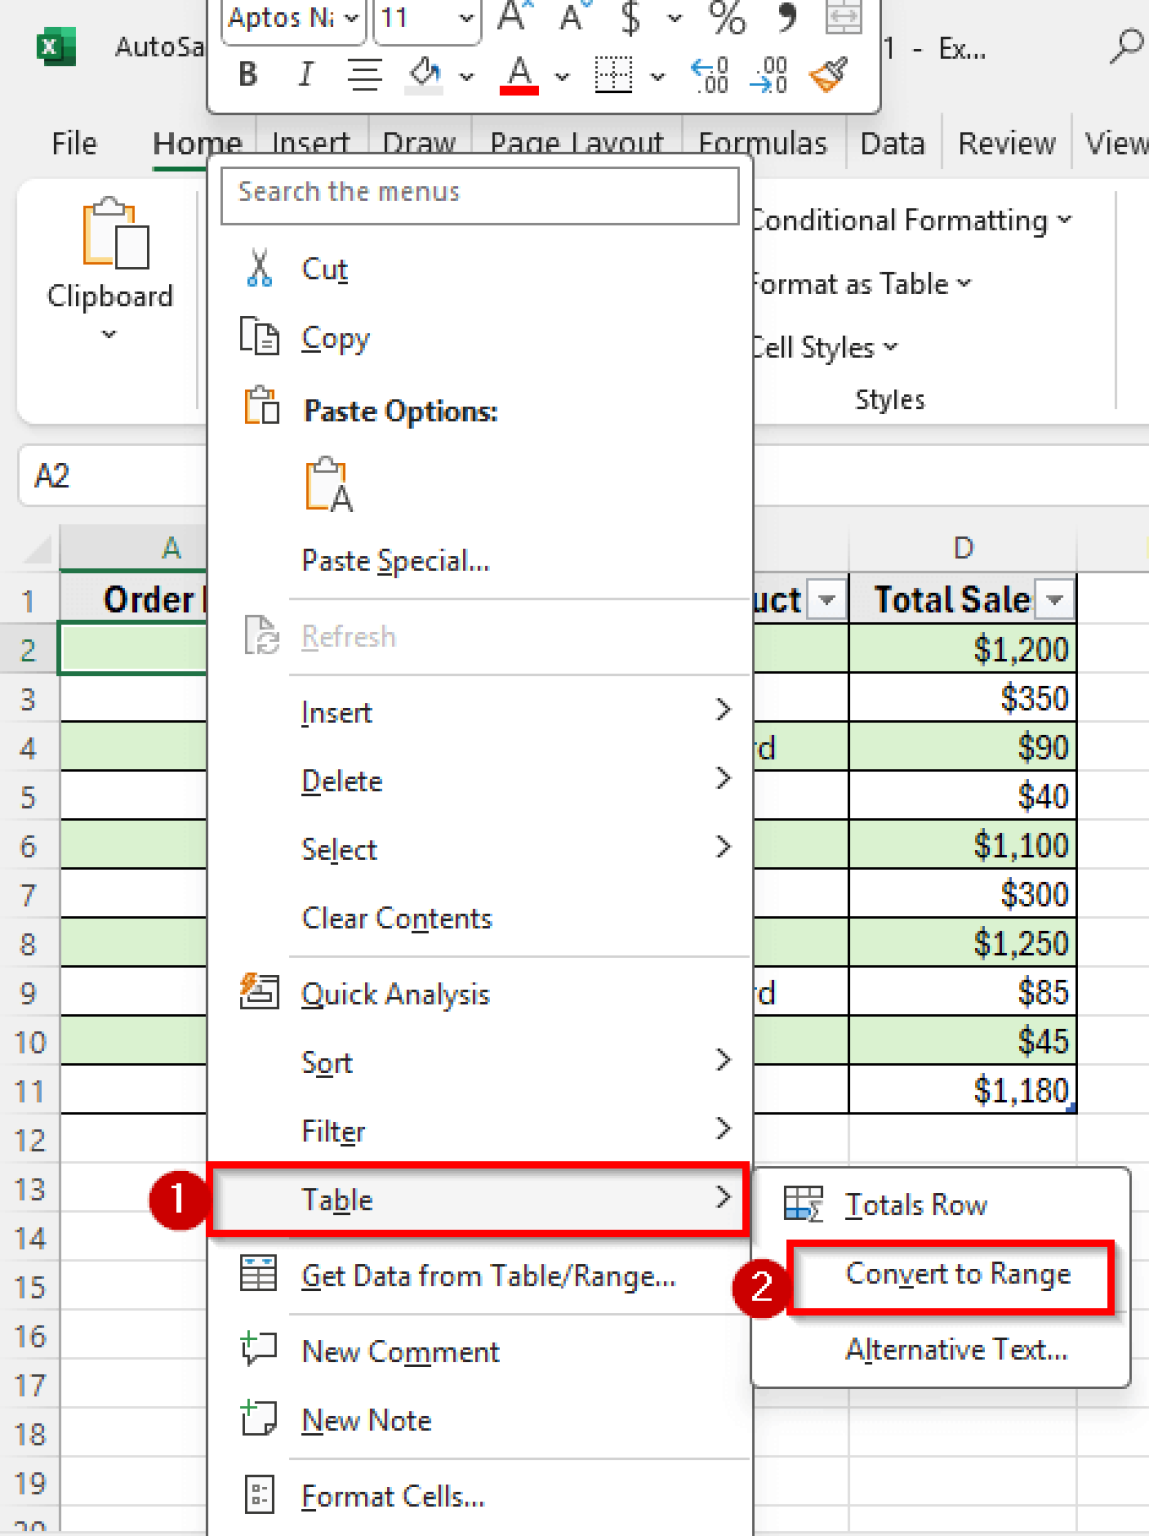Click inside the Search the menus field

tap(480, 192)
